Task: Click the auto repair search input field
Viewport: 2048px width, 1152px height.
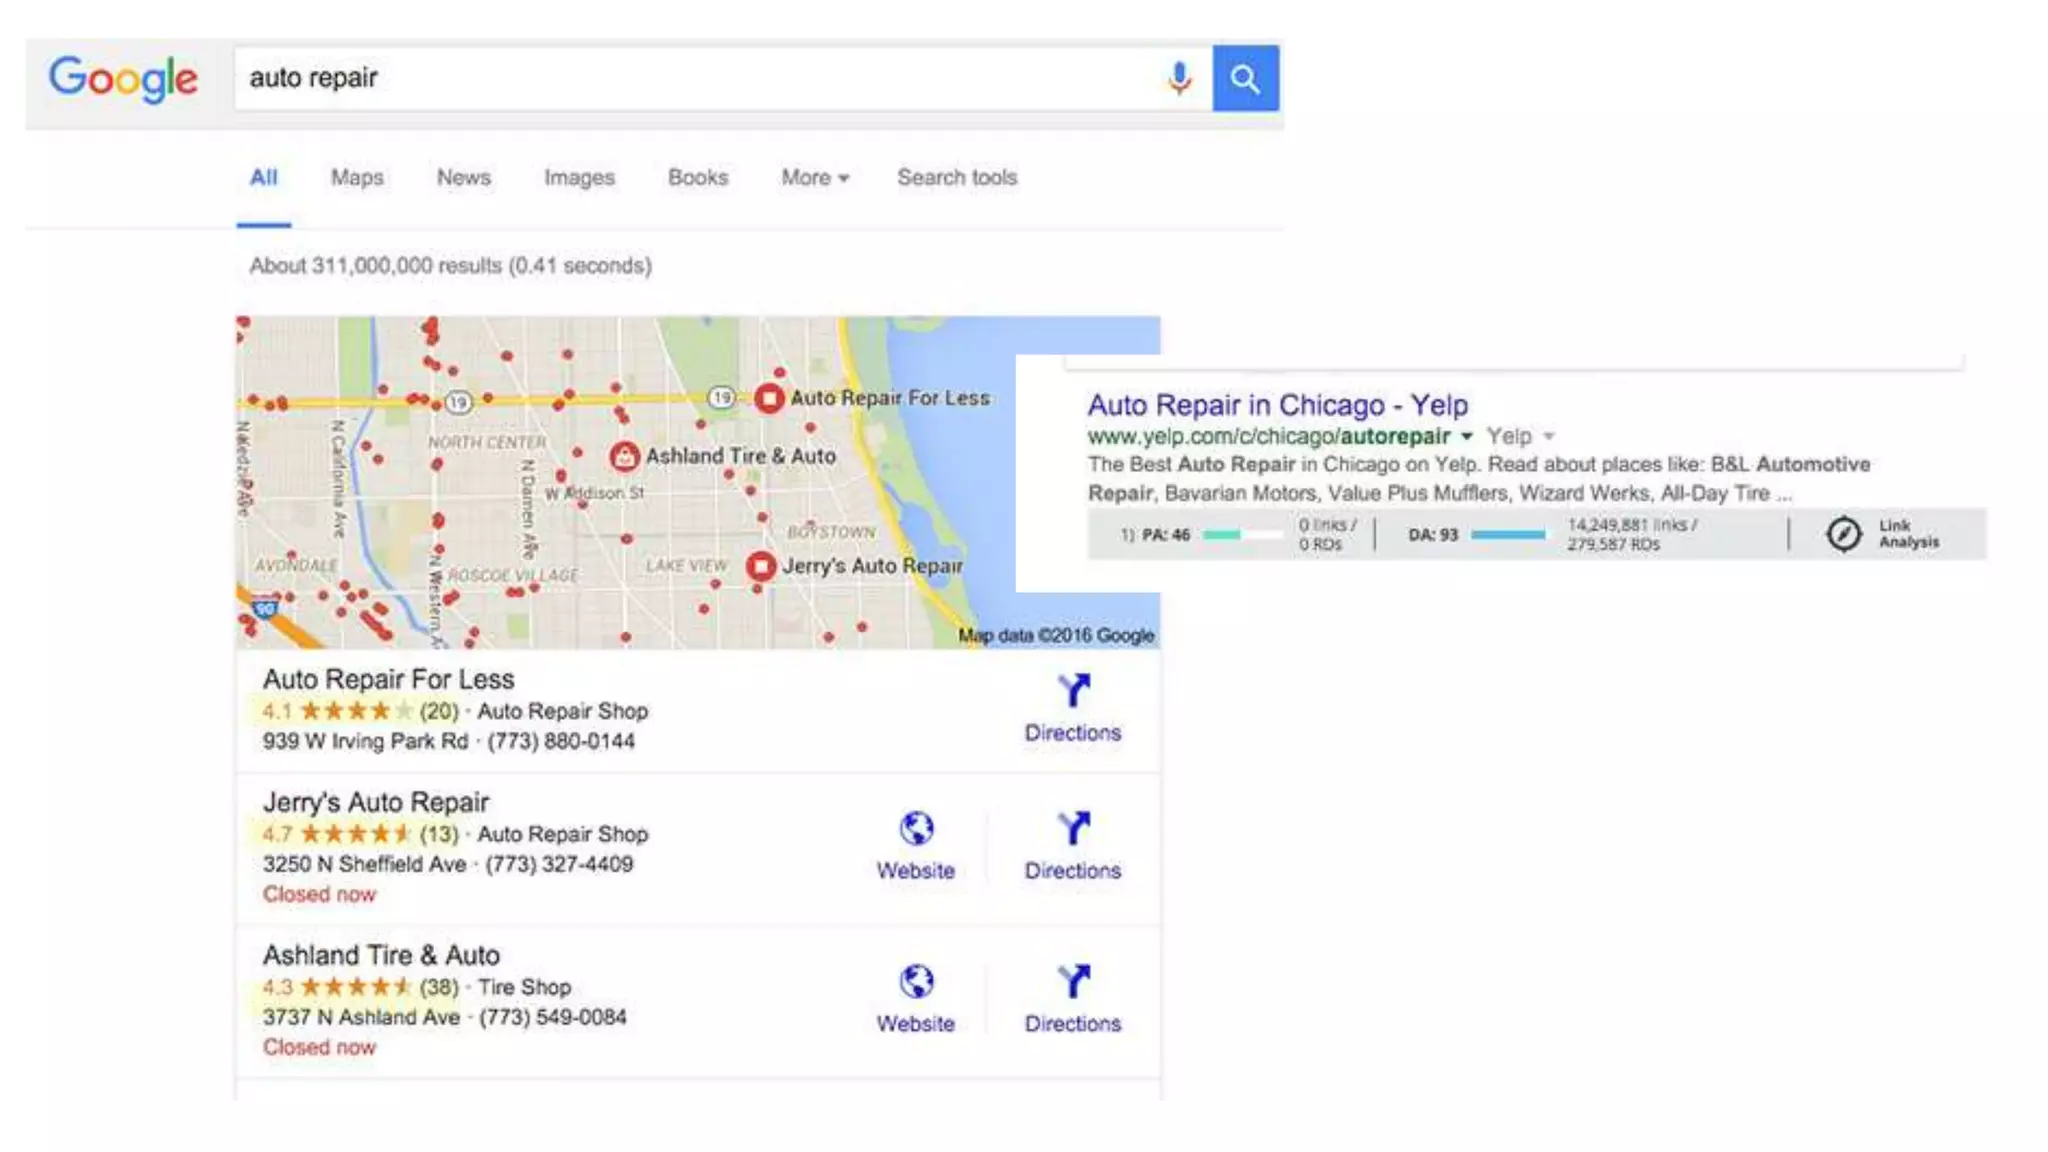Action: (700, 78)
